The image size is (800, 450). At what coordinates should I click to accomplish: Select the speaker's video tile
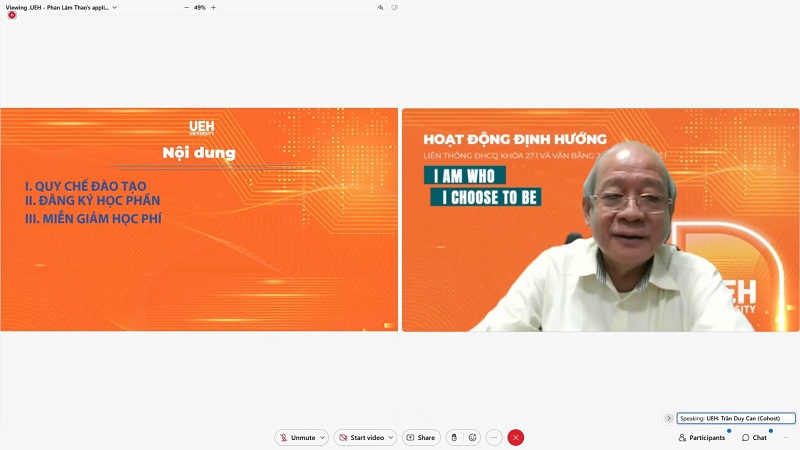coord(601,220)
